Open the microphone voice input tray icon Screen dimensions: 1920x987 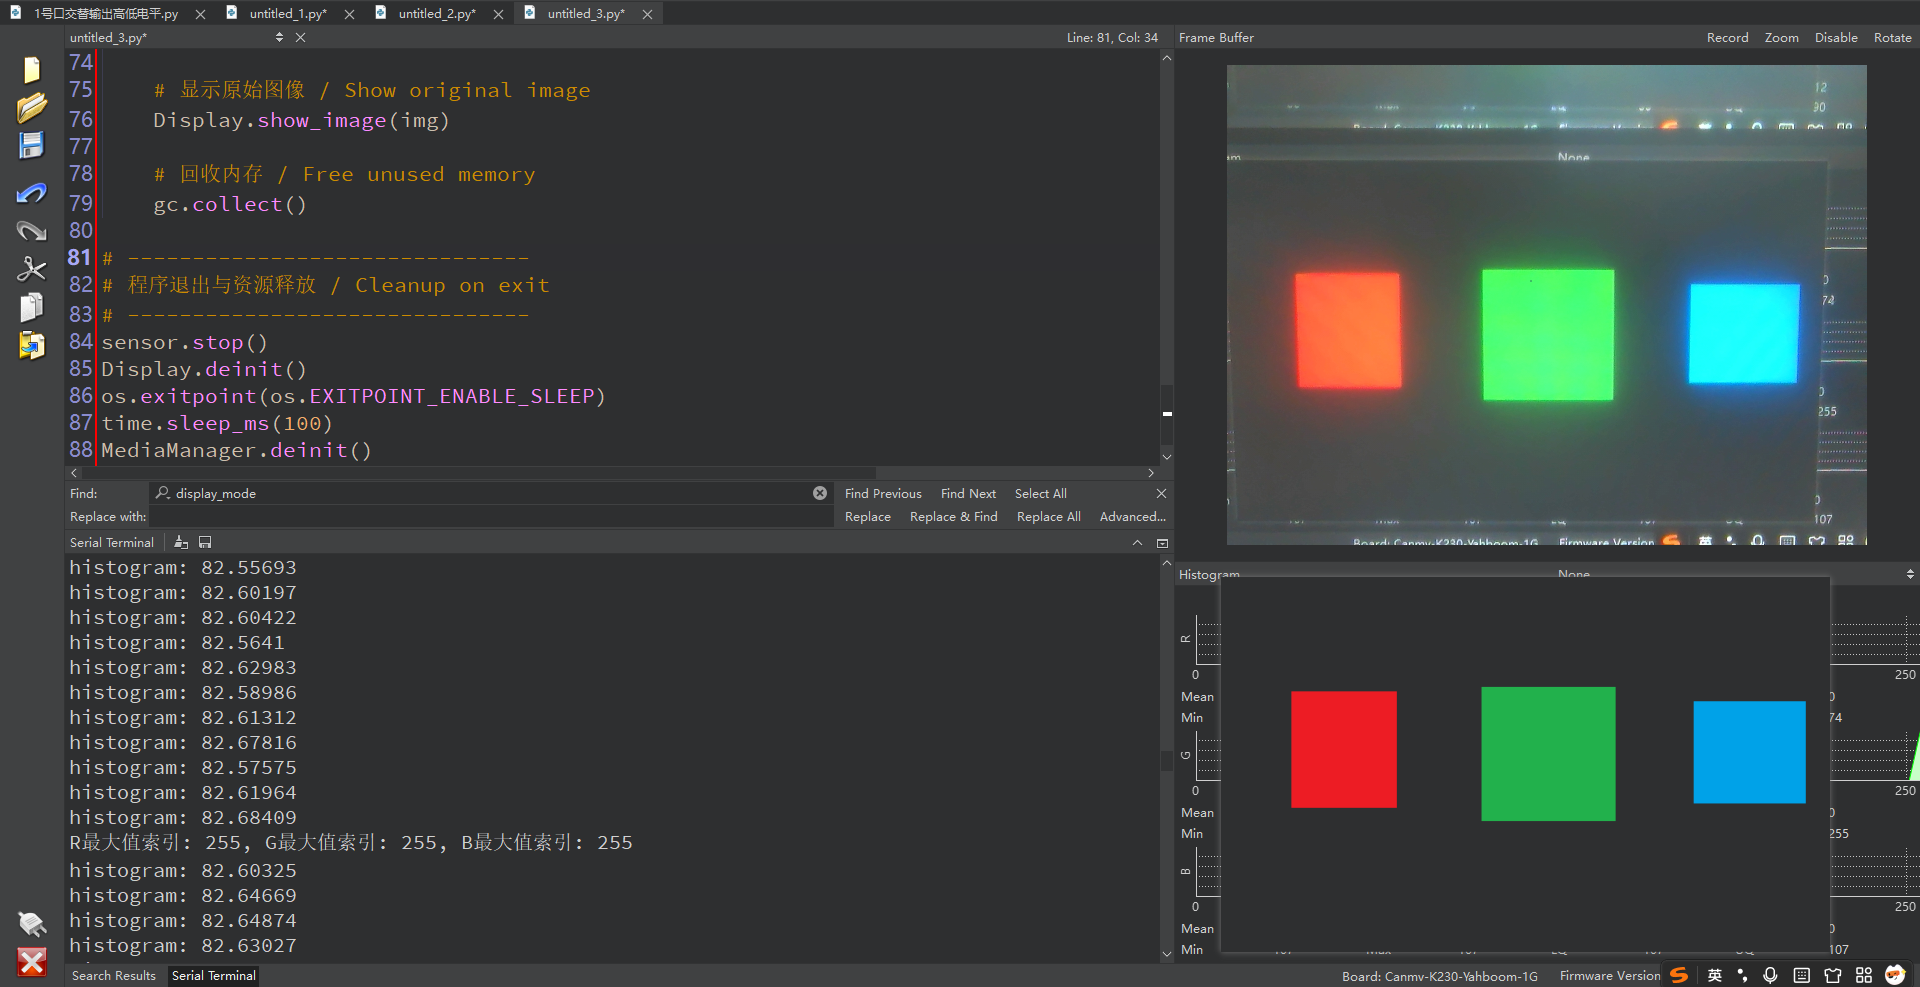pyautogui.click(x=1770, y=975)
